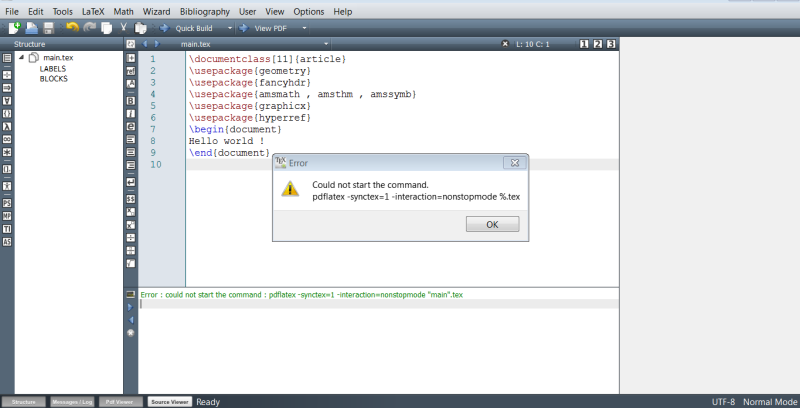Click UTF-8 encoding in status bar
The image size is (800, 408).
723,402
